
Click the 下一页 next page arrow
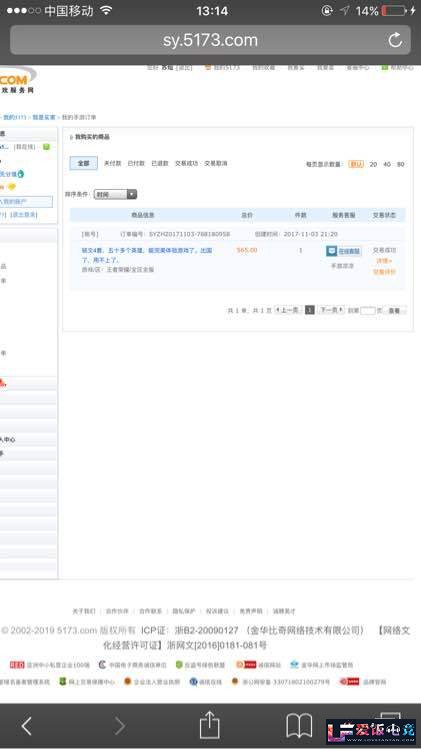[332, 310]
